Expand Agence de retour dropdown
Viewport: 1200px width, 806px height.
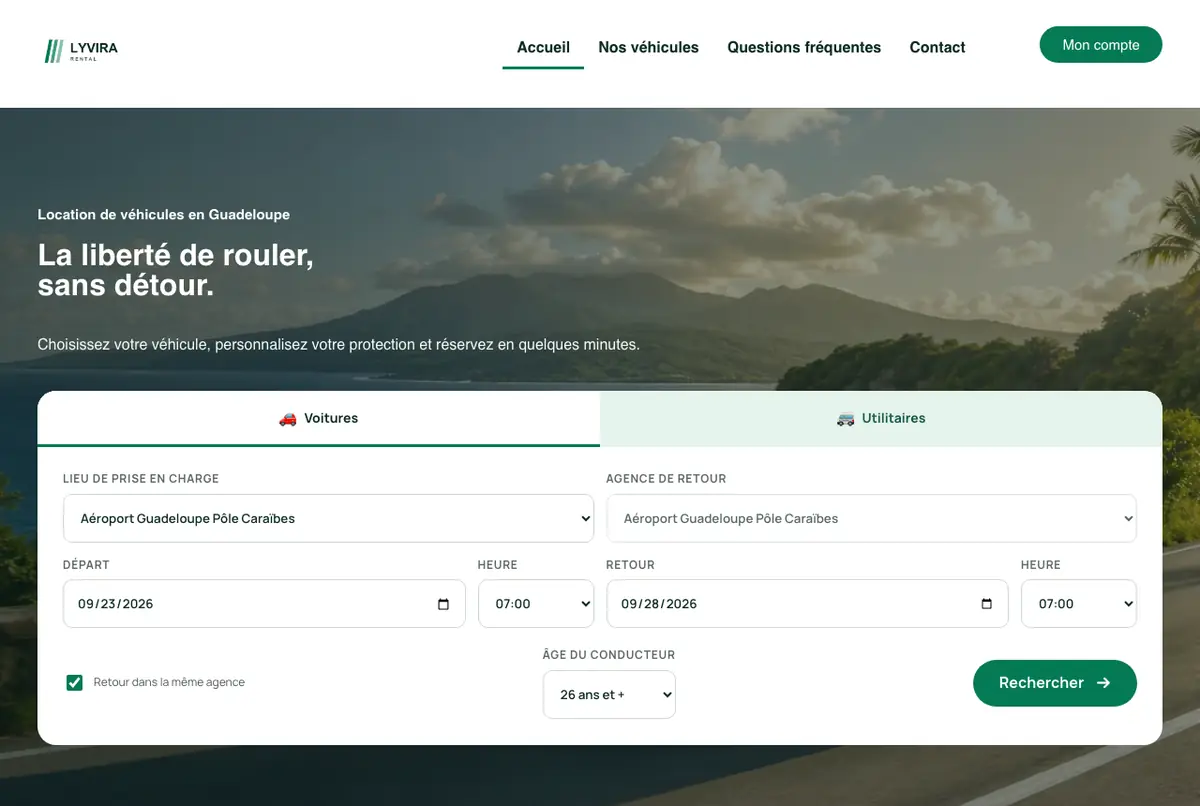point(871,518)
